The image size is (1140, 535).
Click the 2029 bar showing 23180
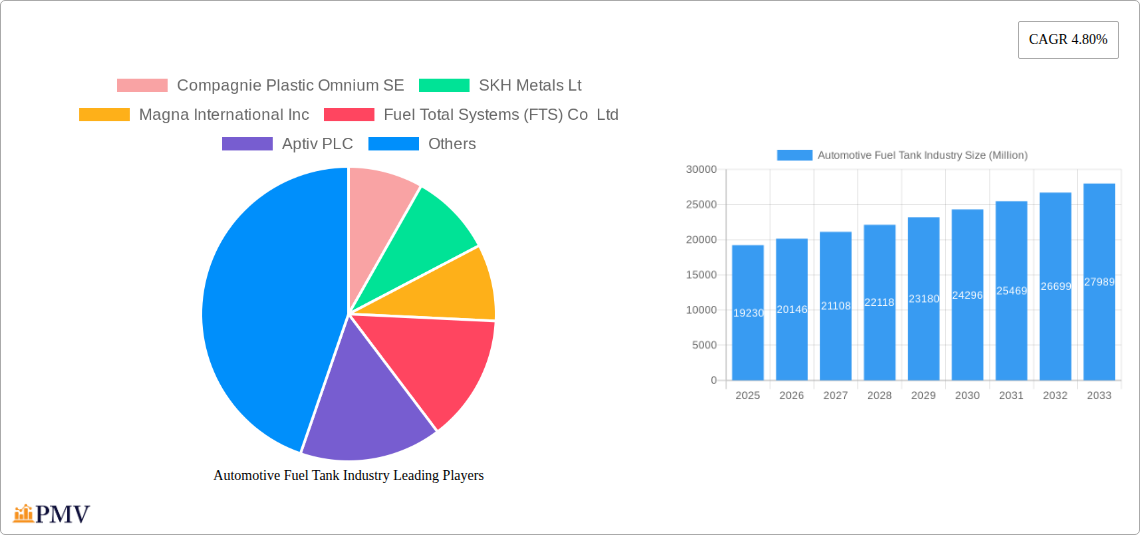pos(923,299)
